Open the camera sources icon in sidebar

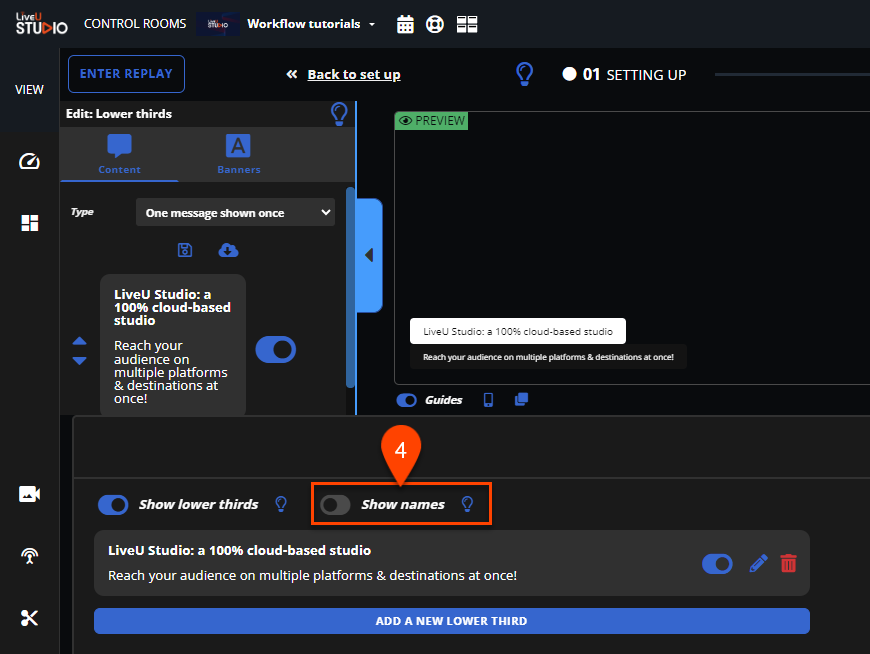[29, 494]
